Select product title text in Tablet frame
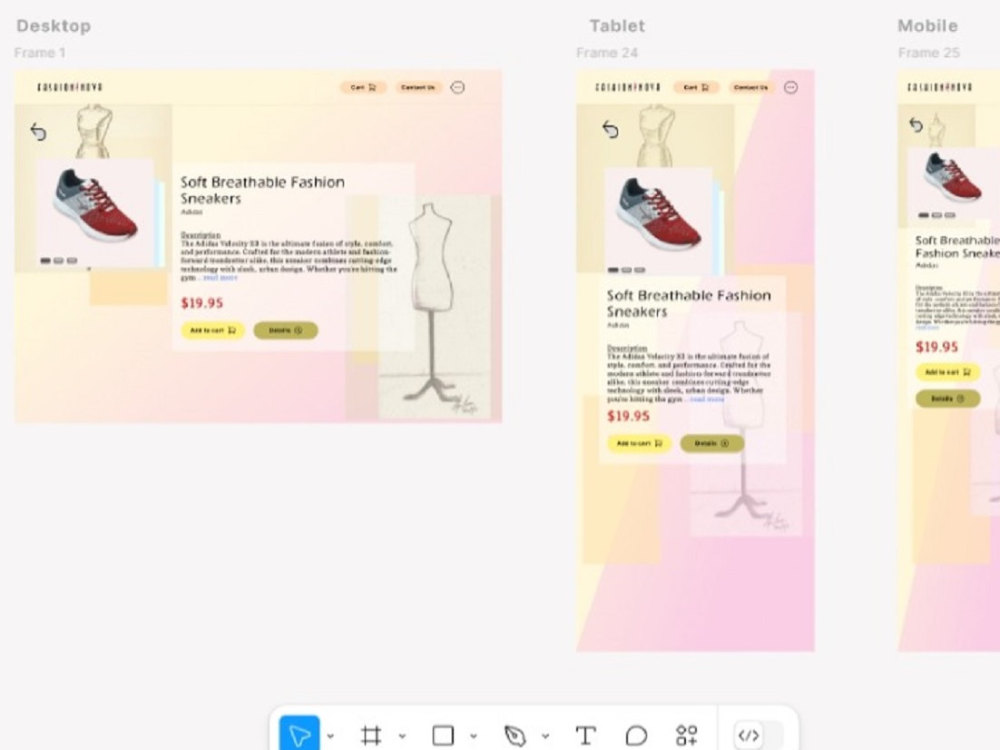Viewport: 1000px width, 750px height. [689, 304]
